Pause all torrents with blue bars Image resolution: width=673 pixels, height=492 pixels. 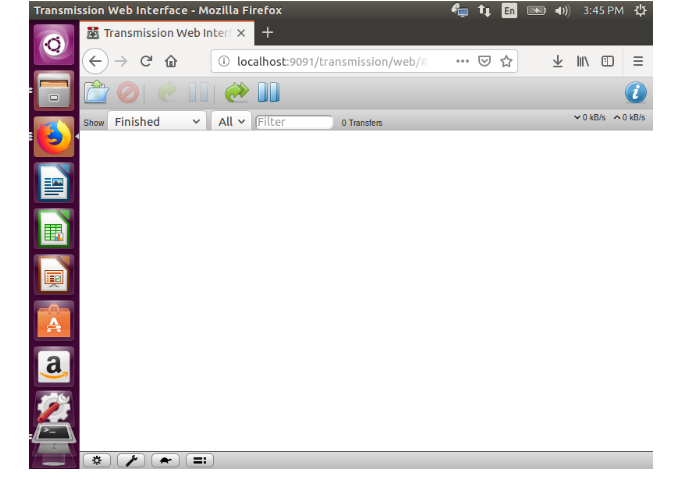pos(269,92)
